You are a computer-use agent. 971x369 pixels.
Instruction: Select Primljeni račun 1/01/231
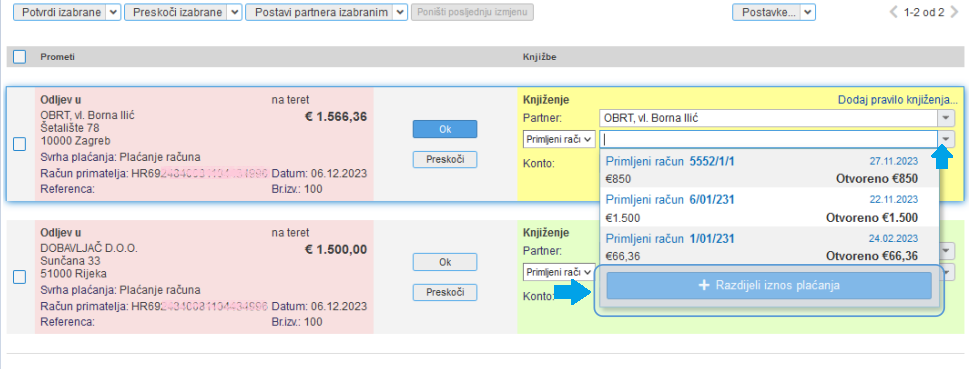[769, 246]
